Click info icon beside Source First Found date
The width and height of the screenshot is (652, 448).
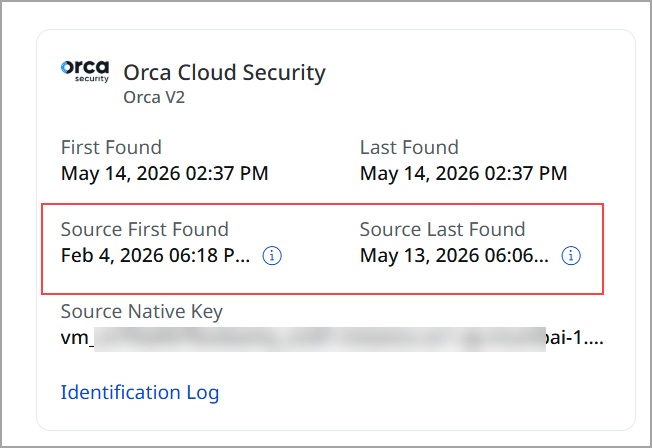pyautogui.click(x=272, y=255)
